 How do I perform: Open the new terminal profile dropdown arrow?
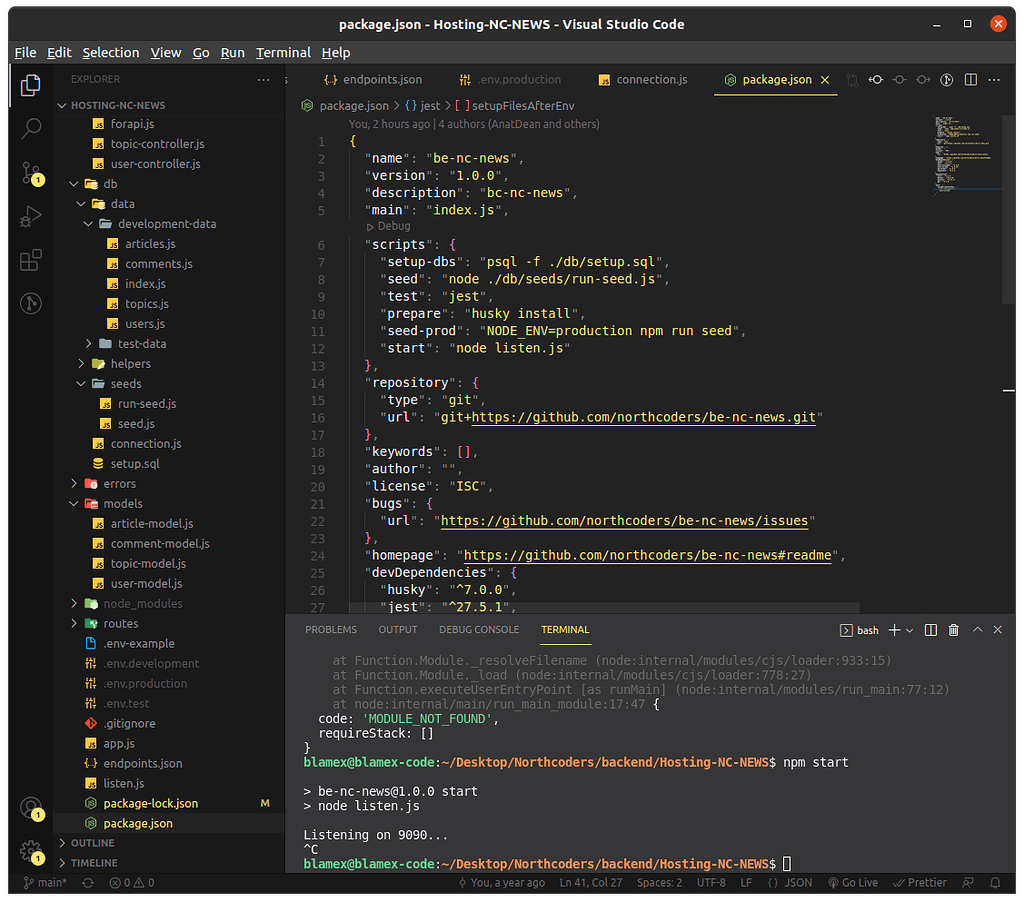[x=910, y=630]
